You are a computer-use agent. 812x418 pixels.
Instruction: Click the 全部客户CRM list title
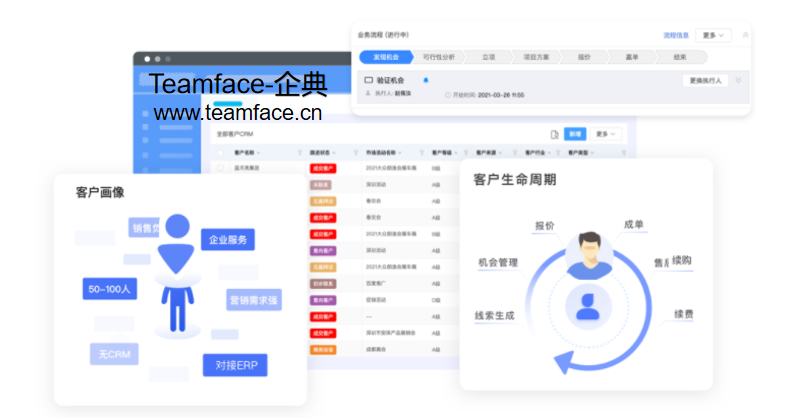(235, 134)
